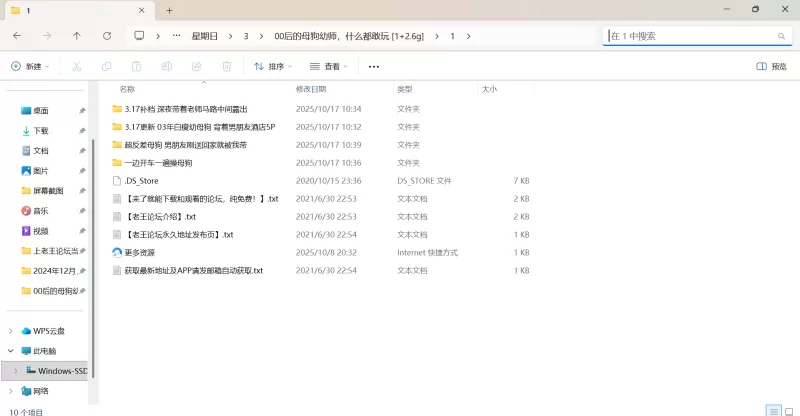Refresh the current folder view
The image size is (800, 416).
pyautogui.click(x=106, y=35)
